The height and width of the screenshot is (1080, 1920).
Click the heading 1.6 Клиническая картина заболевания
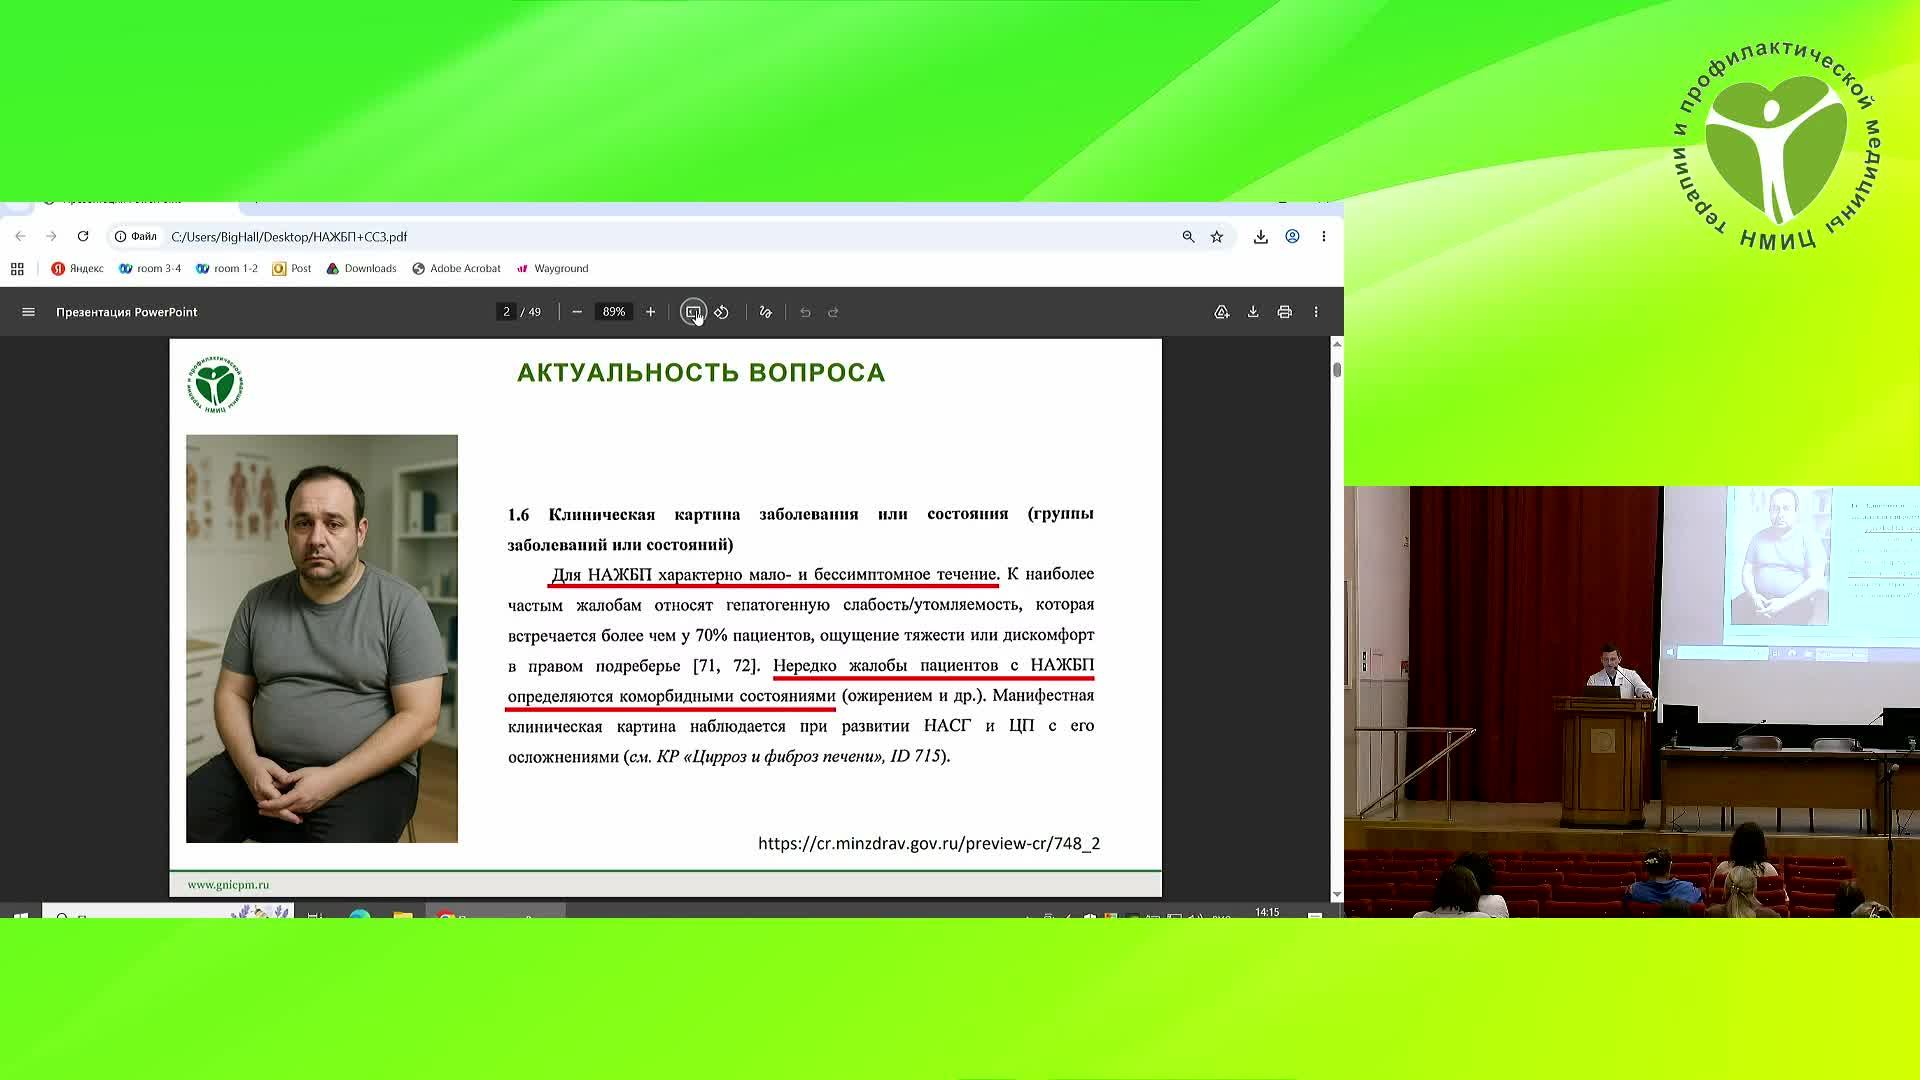pyautogui.click(x=800, y=529)
